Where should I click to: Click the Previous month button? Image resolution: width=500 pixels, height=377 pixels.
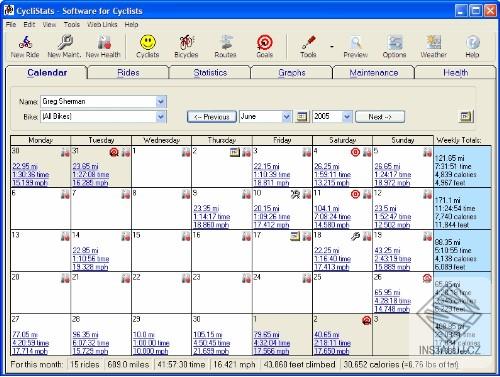[x=212, y=117]
